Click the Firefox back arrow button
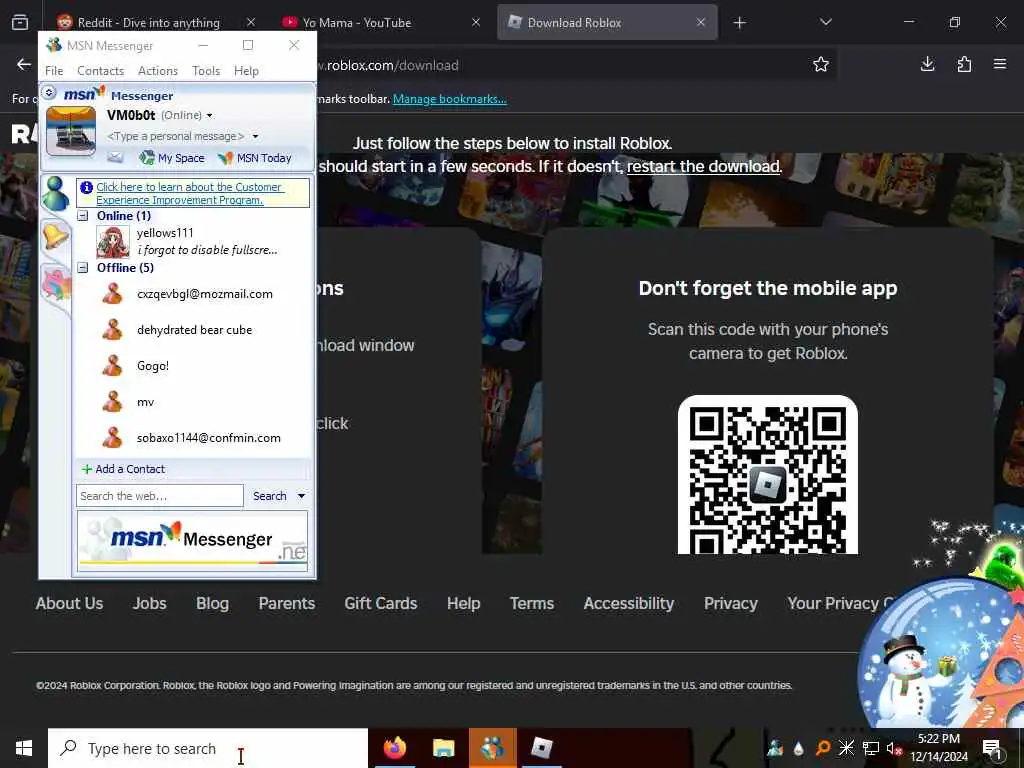 tap(24, 64)
